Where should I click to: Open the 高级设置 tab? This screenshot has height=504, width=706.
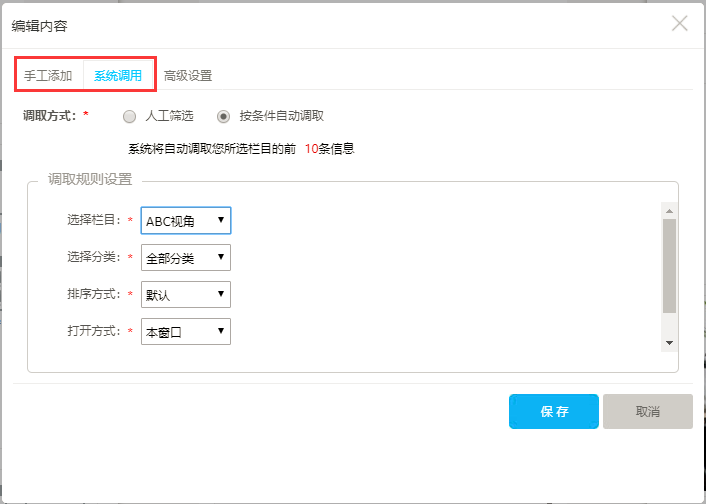point(188,76)
